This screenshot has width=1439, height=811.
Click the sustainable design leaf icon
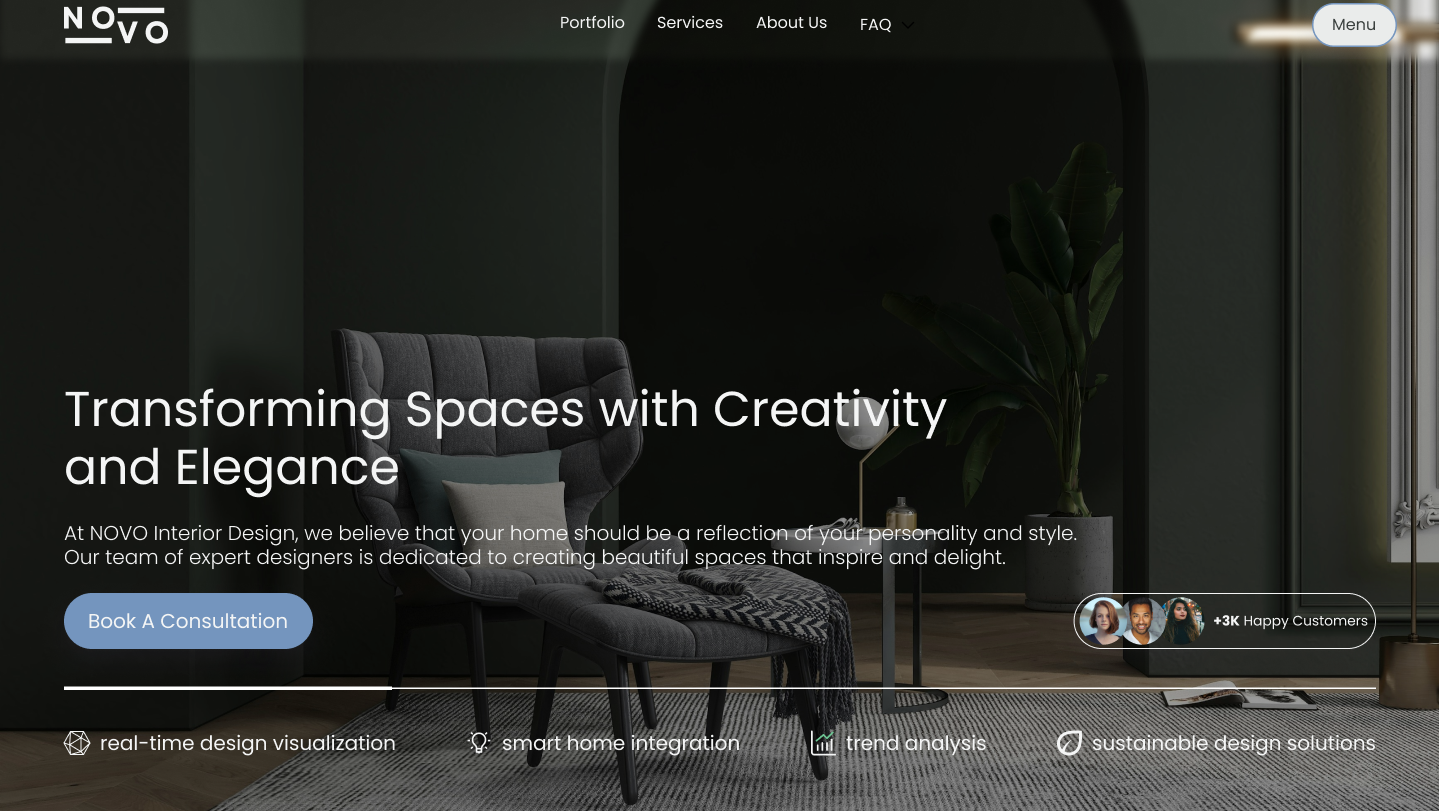pos(1070,743)
